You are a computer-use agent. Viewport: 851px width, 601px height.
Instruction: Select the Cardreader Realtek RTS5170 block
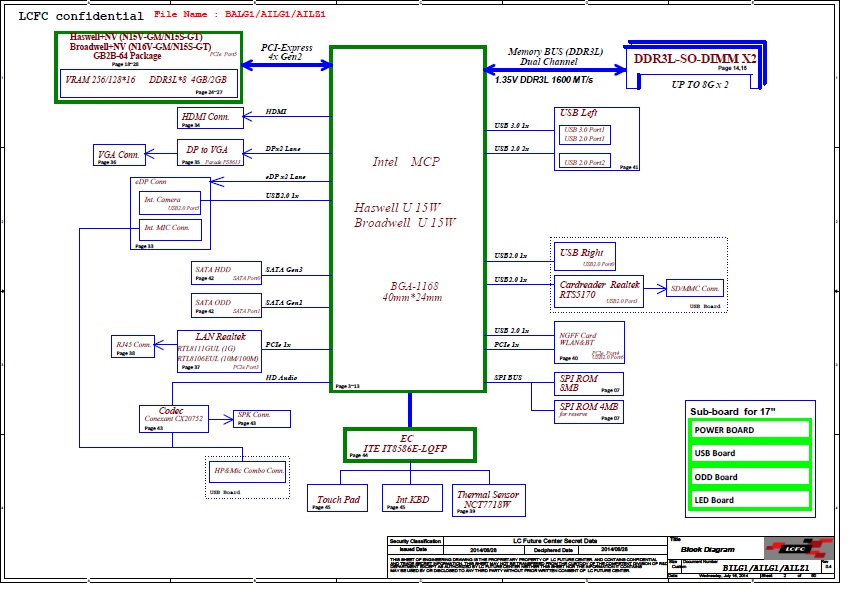click(599, 292)
